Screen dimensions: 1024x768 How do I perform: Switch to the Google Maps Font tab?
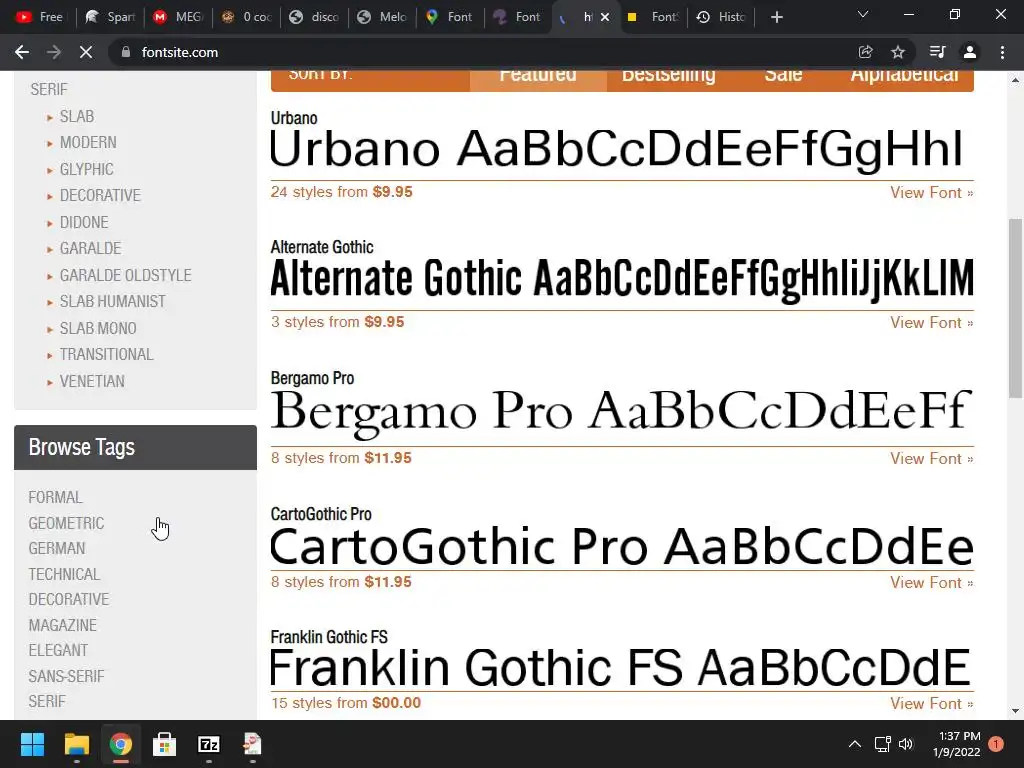click(450, 18)
